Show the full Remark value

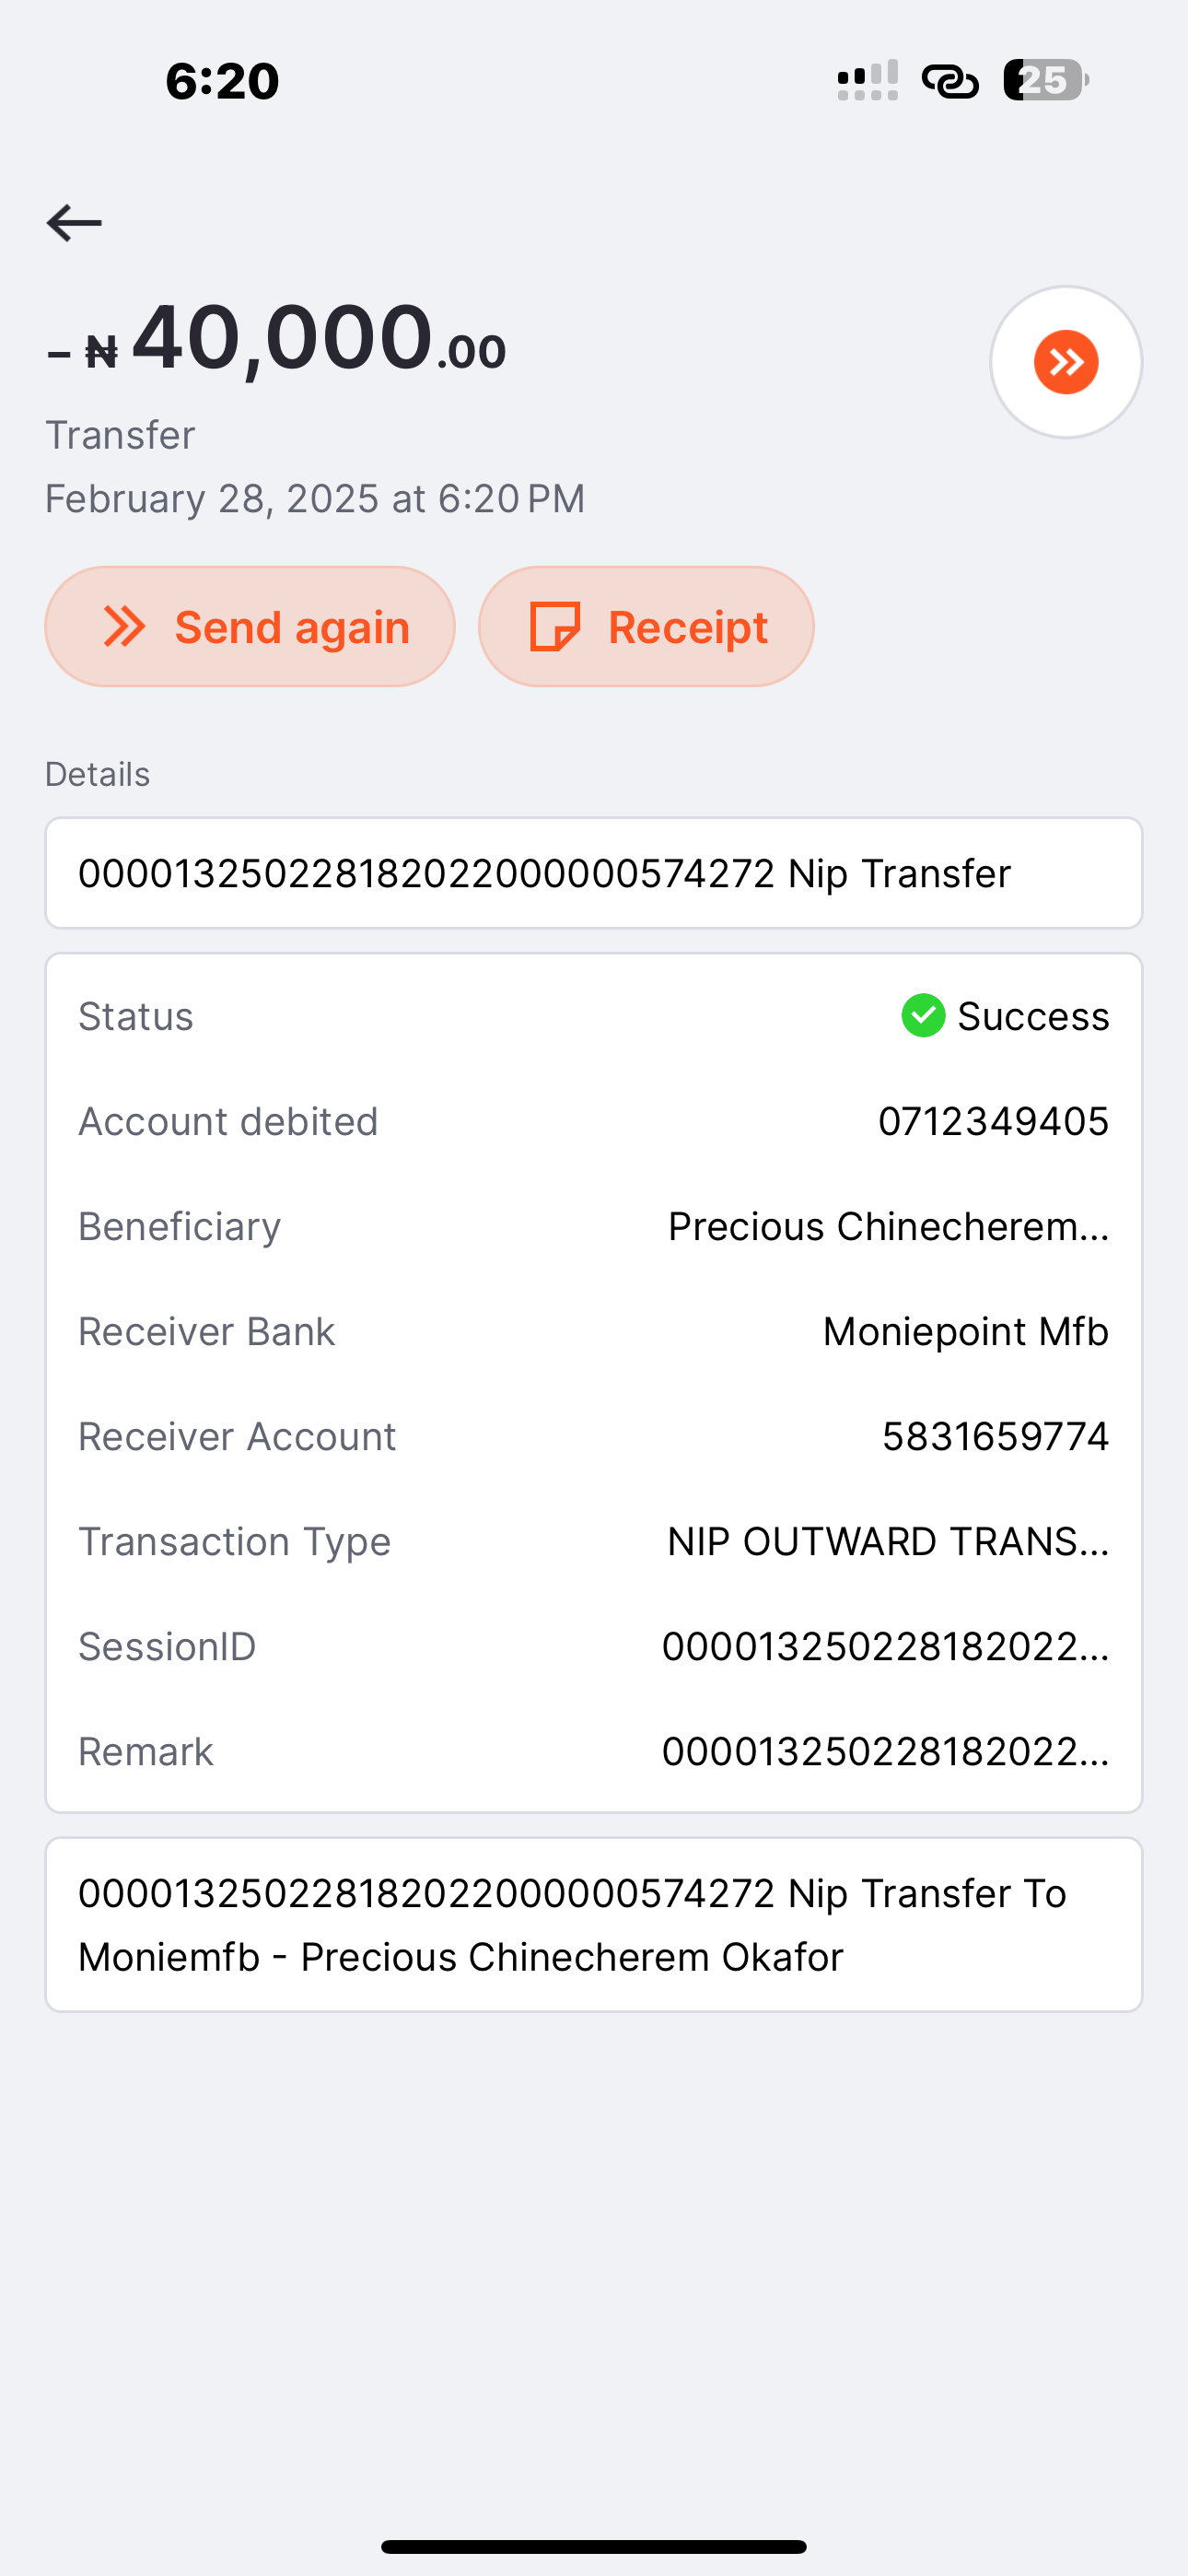click(x=885, y=1752)
